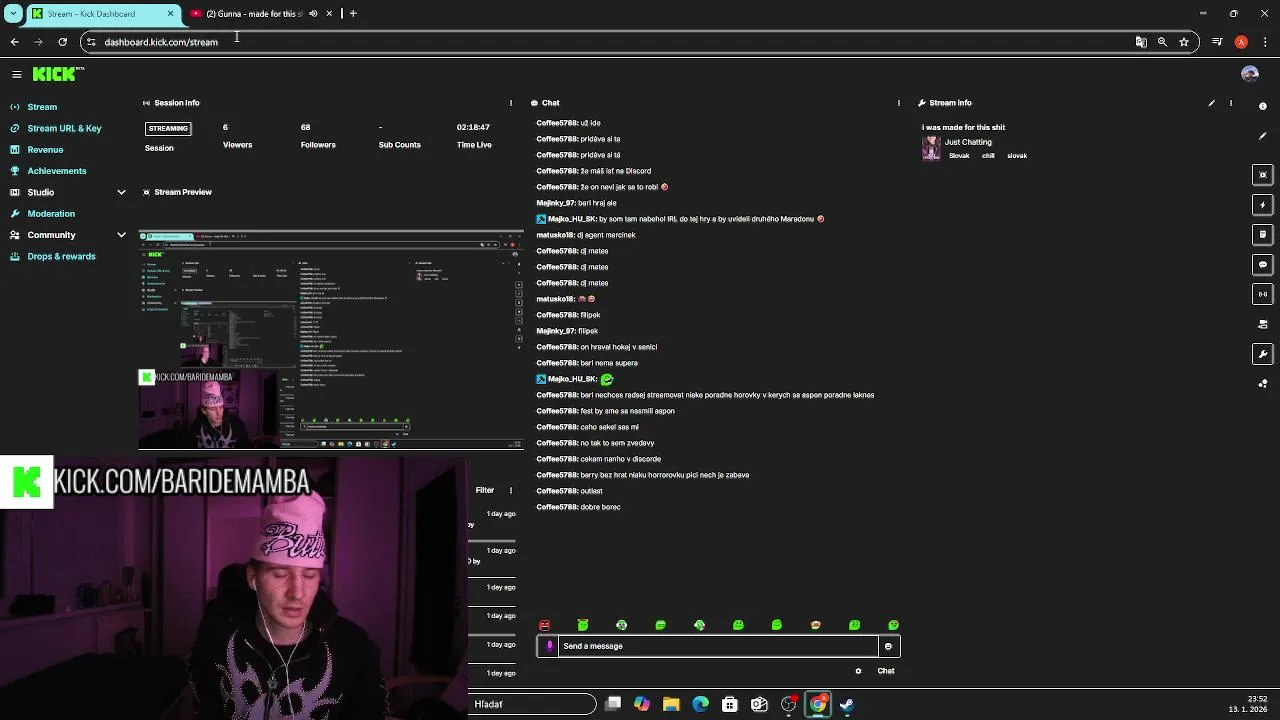Open the Chrome profile avatar
Viewport: 1280px width, 720px height.
coord(1241,42)
